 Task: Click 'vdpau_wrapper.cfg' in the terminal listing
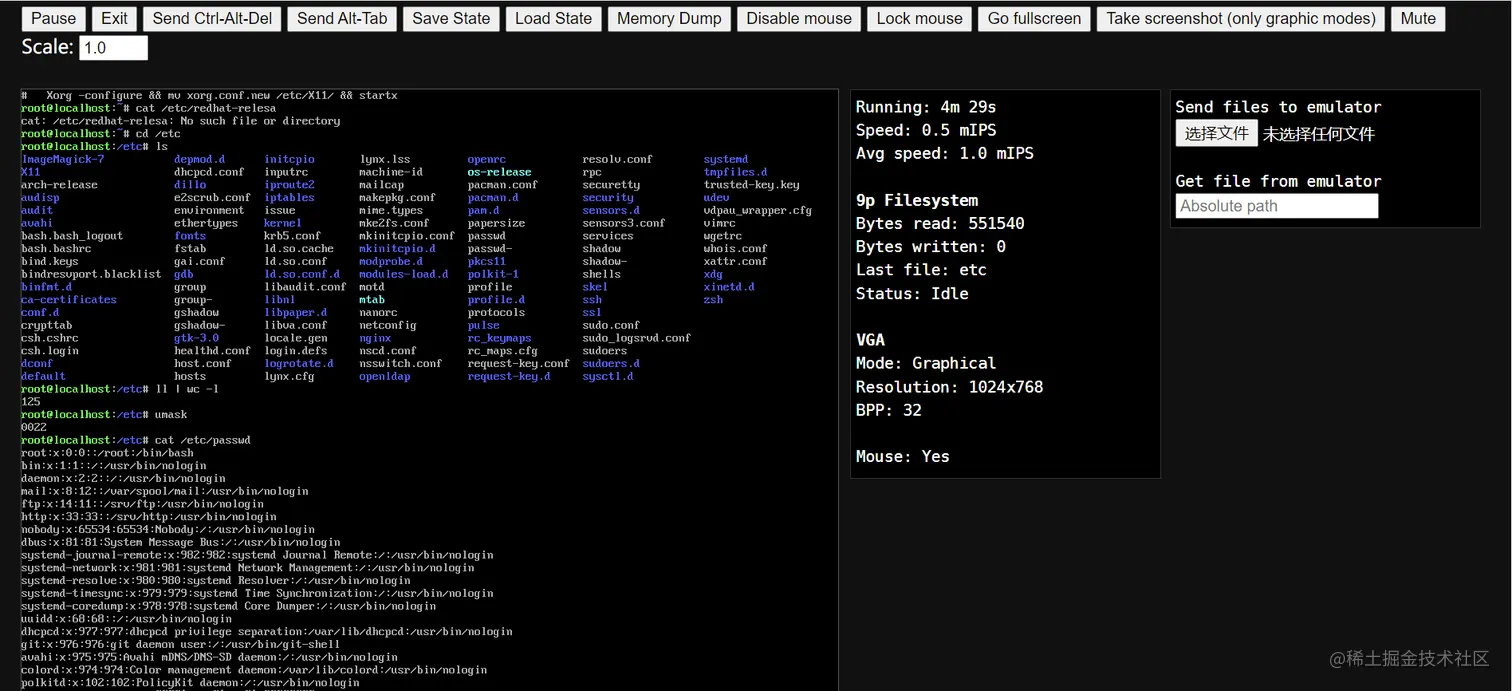point(757,210)
